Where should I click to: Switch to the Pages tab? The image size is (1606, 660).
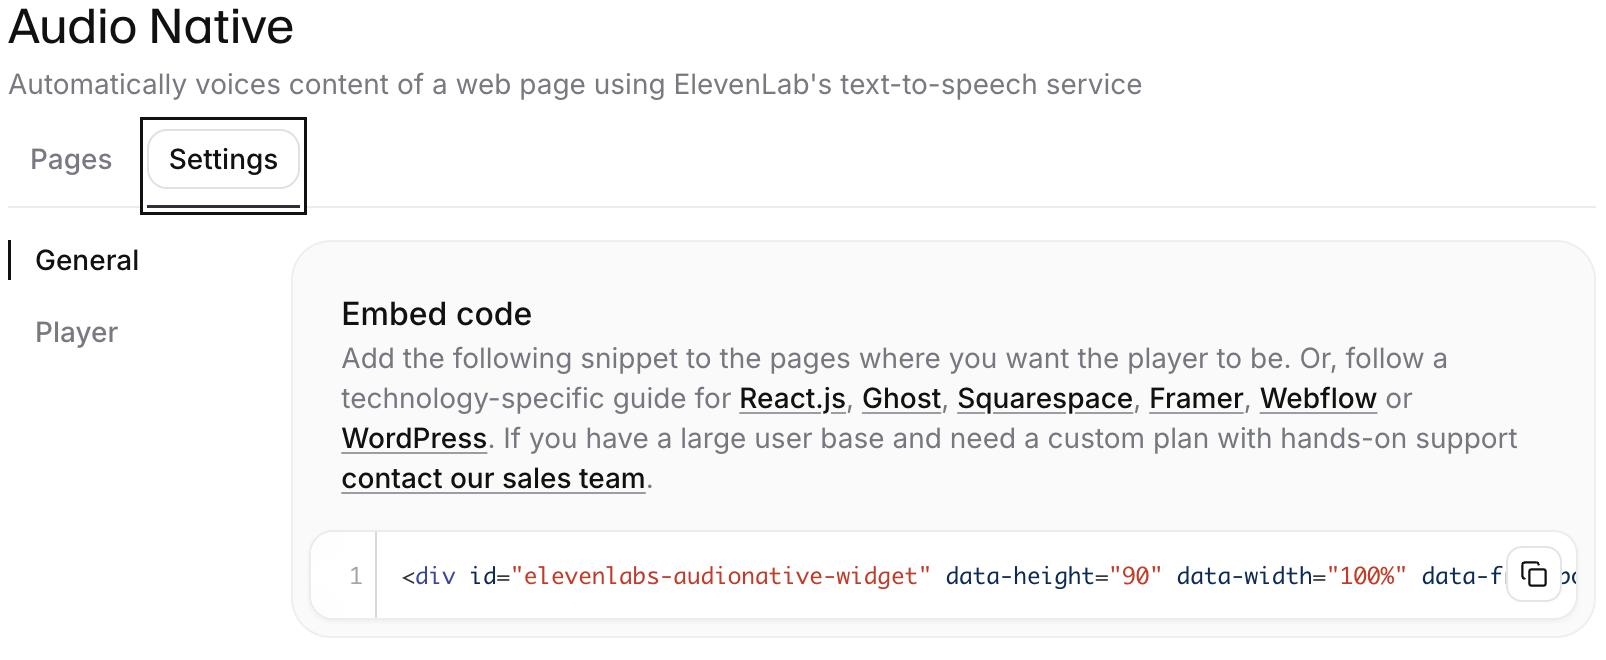coord(71,160)
